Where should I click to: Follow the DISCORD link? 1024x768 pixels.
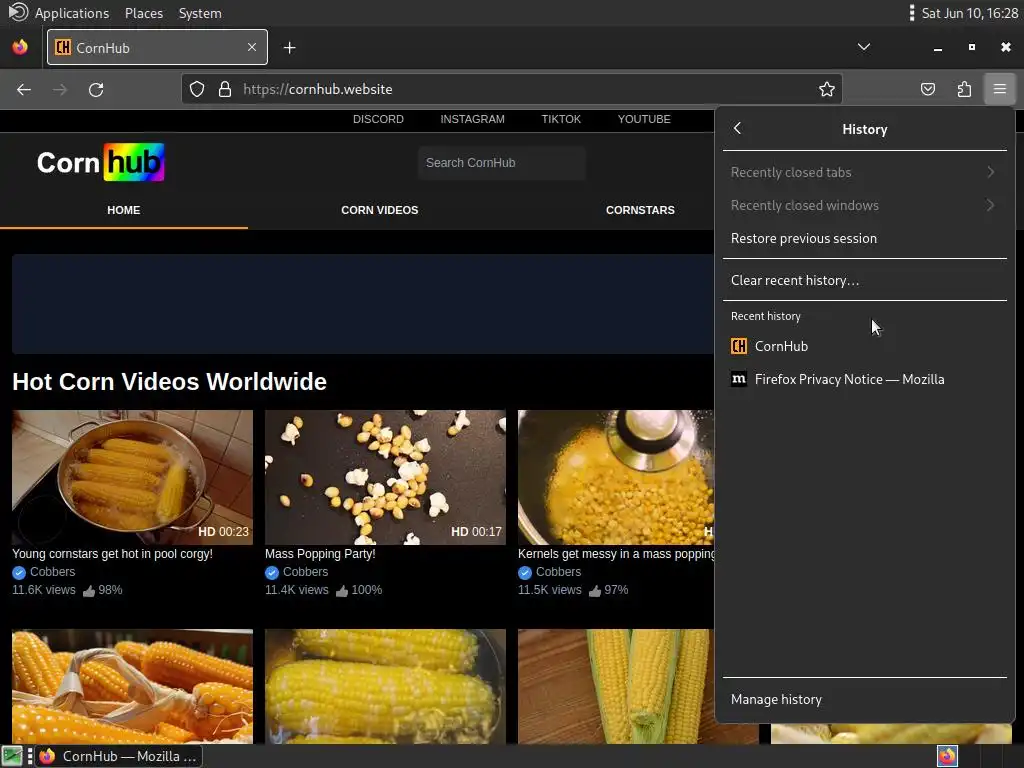[x=378, y=120]
